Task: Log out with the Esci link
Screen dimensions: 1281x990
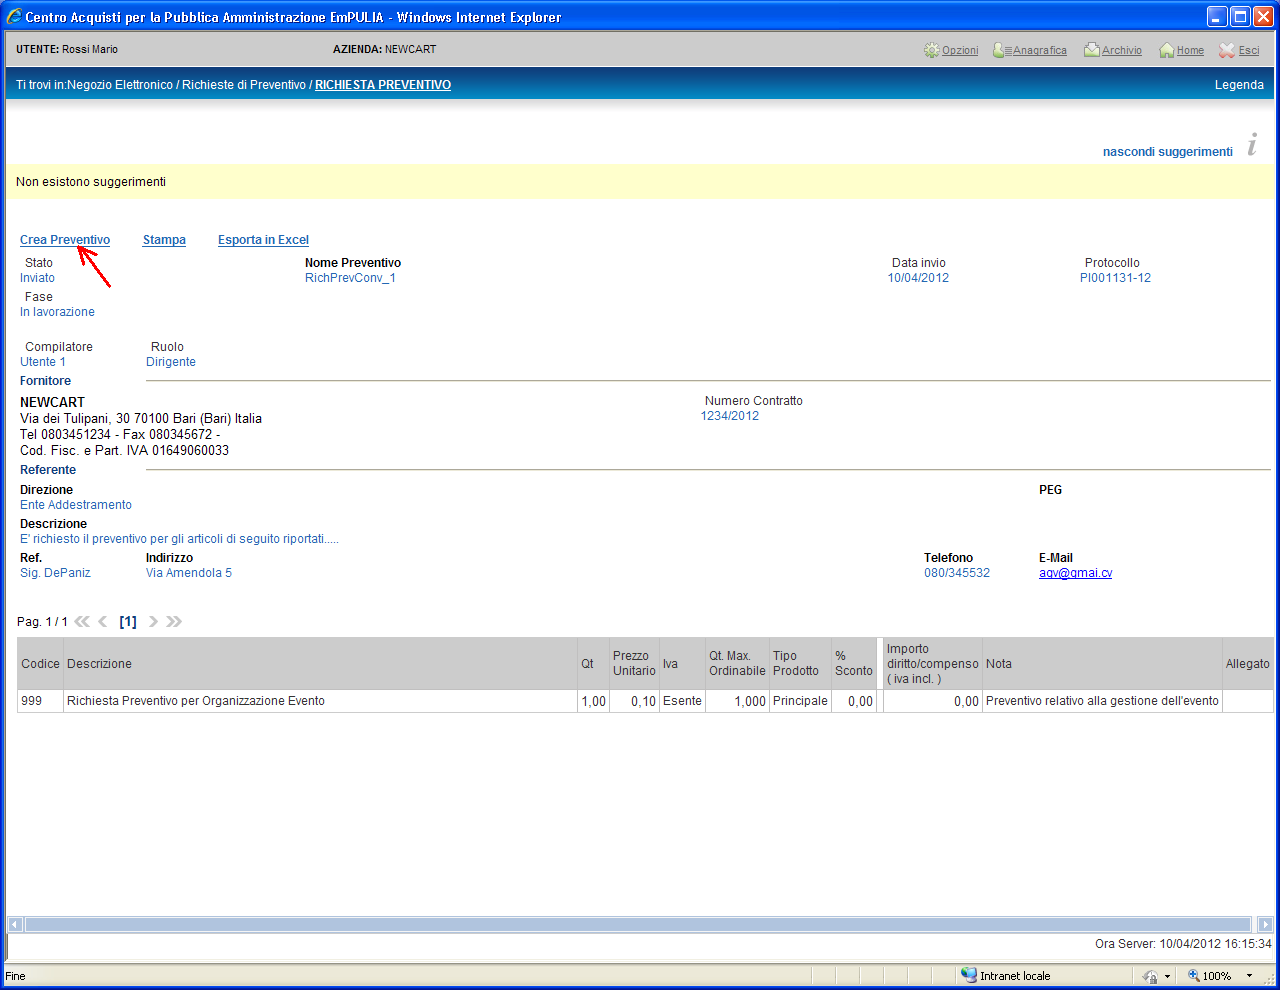Action: 1249,50
